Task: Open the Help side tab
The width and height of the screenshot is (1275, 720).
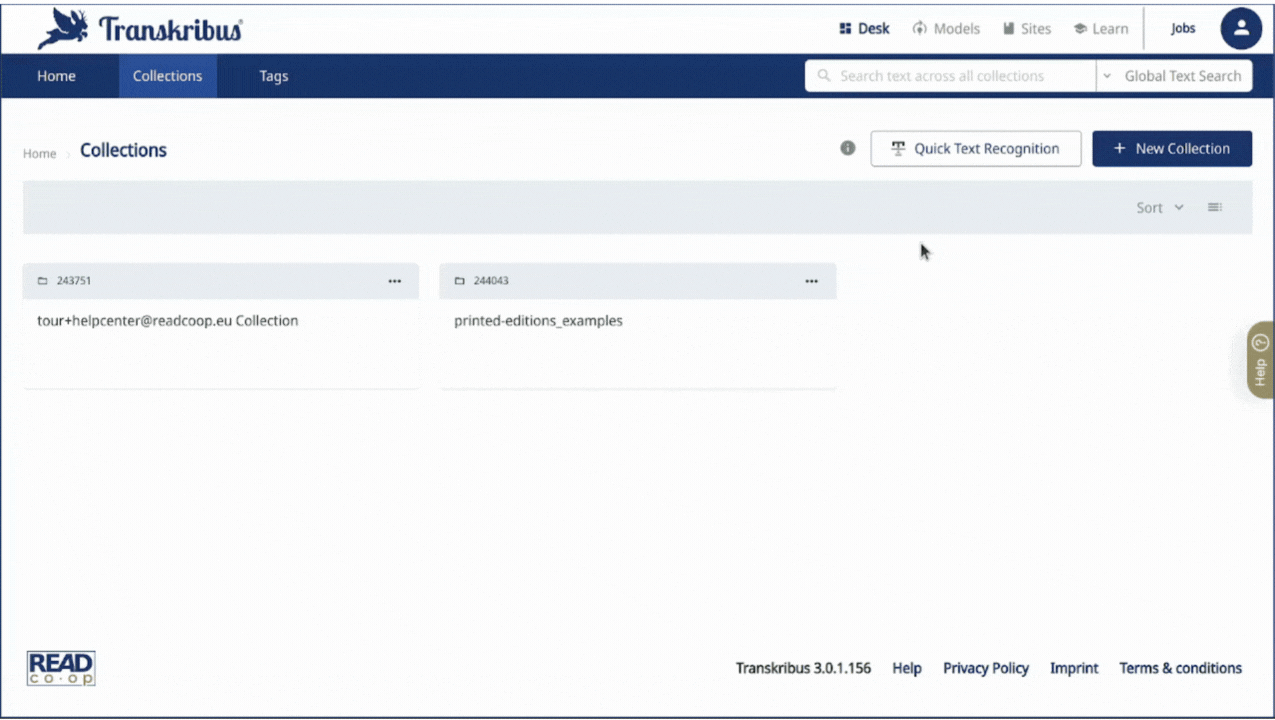Action: (x=1260, y=360)
